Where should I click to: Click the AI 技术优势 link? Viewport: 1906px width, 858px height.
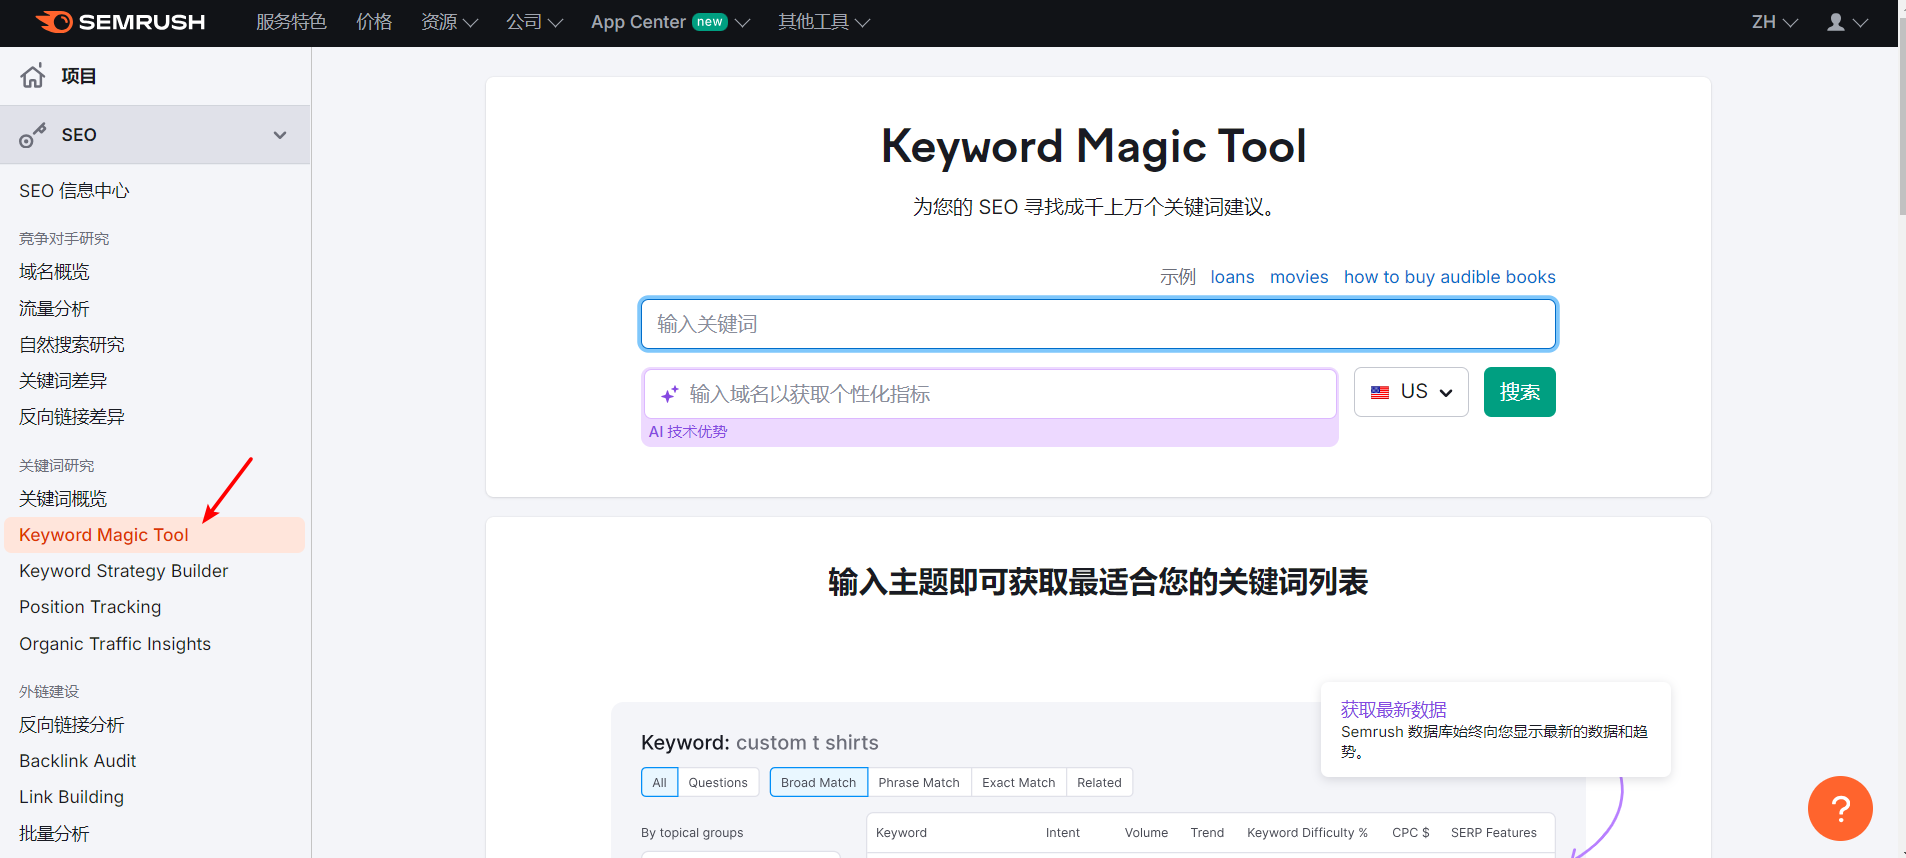point(688,432)
